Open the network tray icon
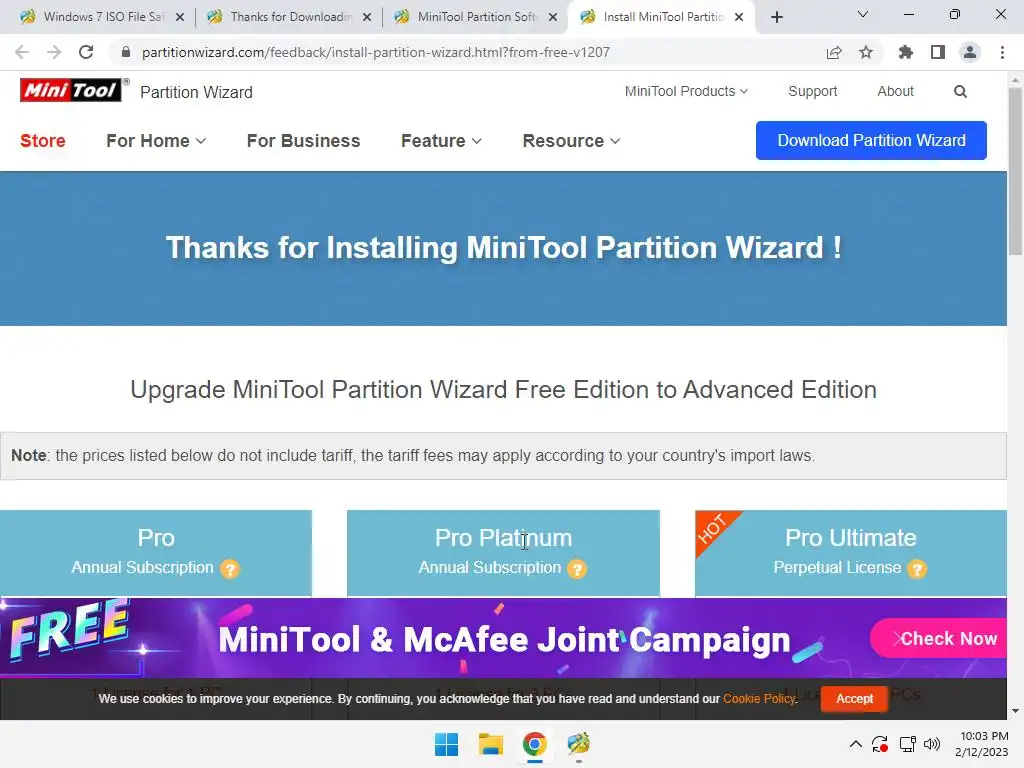Screen dimensions: 1024x768 (x=907, y=744)
